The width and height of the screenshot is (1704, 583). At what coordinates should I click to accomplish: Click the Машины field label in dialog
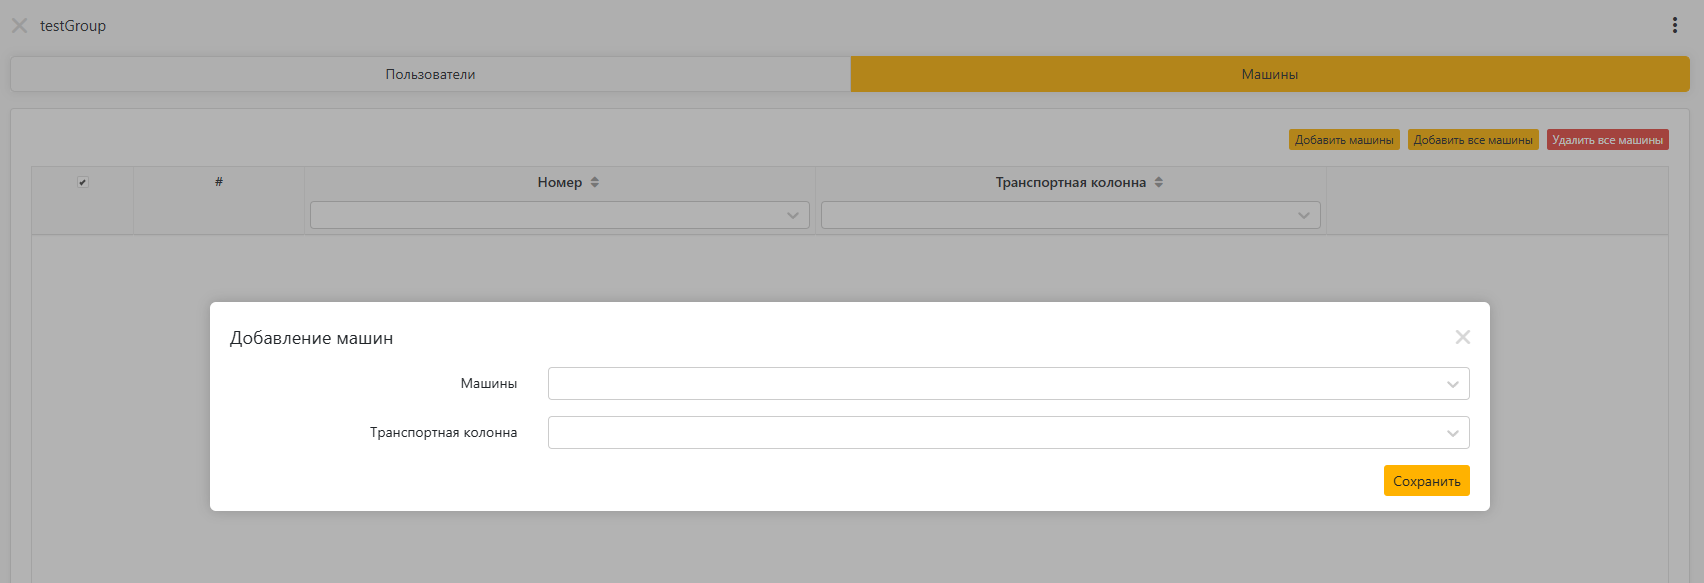pos(488,384)
